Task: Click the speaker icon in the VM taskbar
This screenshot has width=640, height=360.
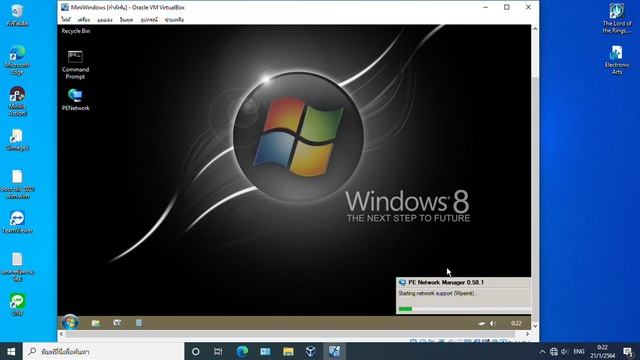Action: [x=493, y=323]
